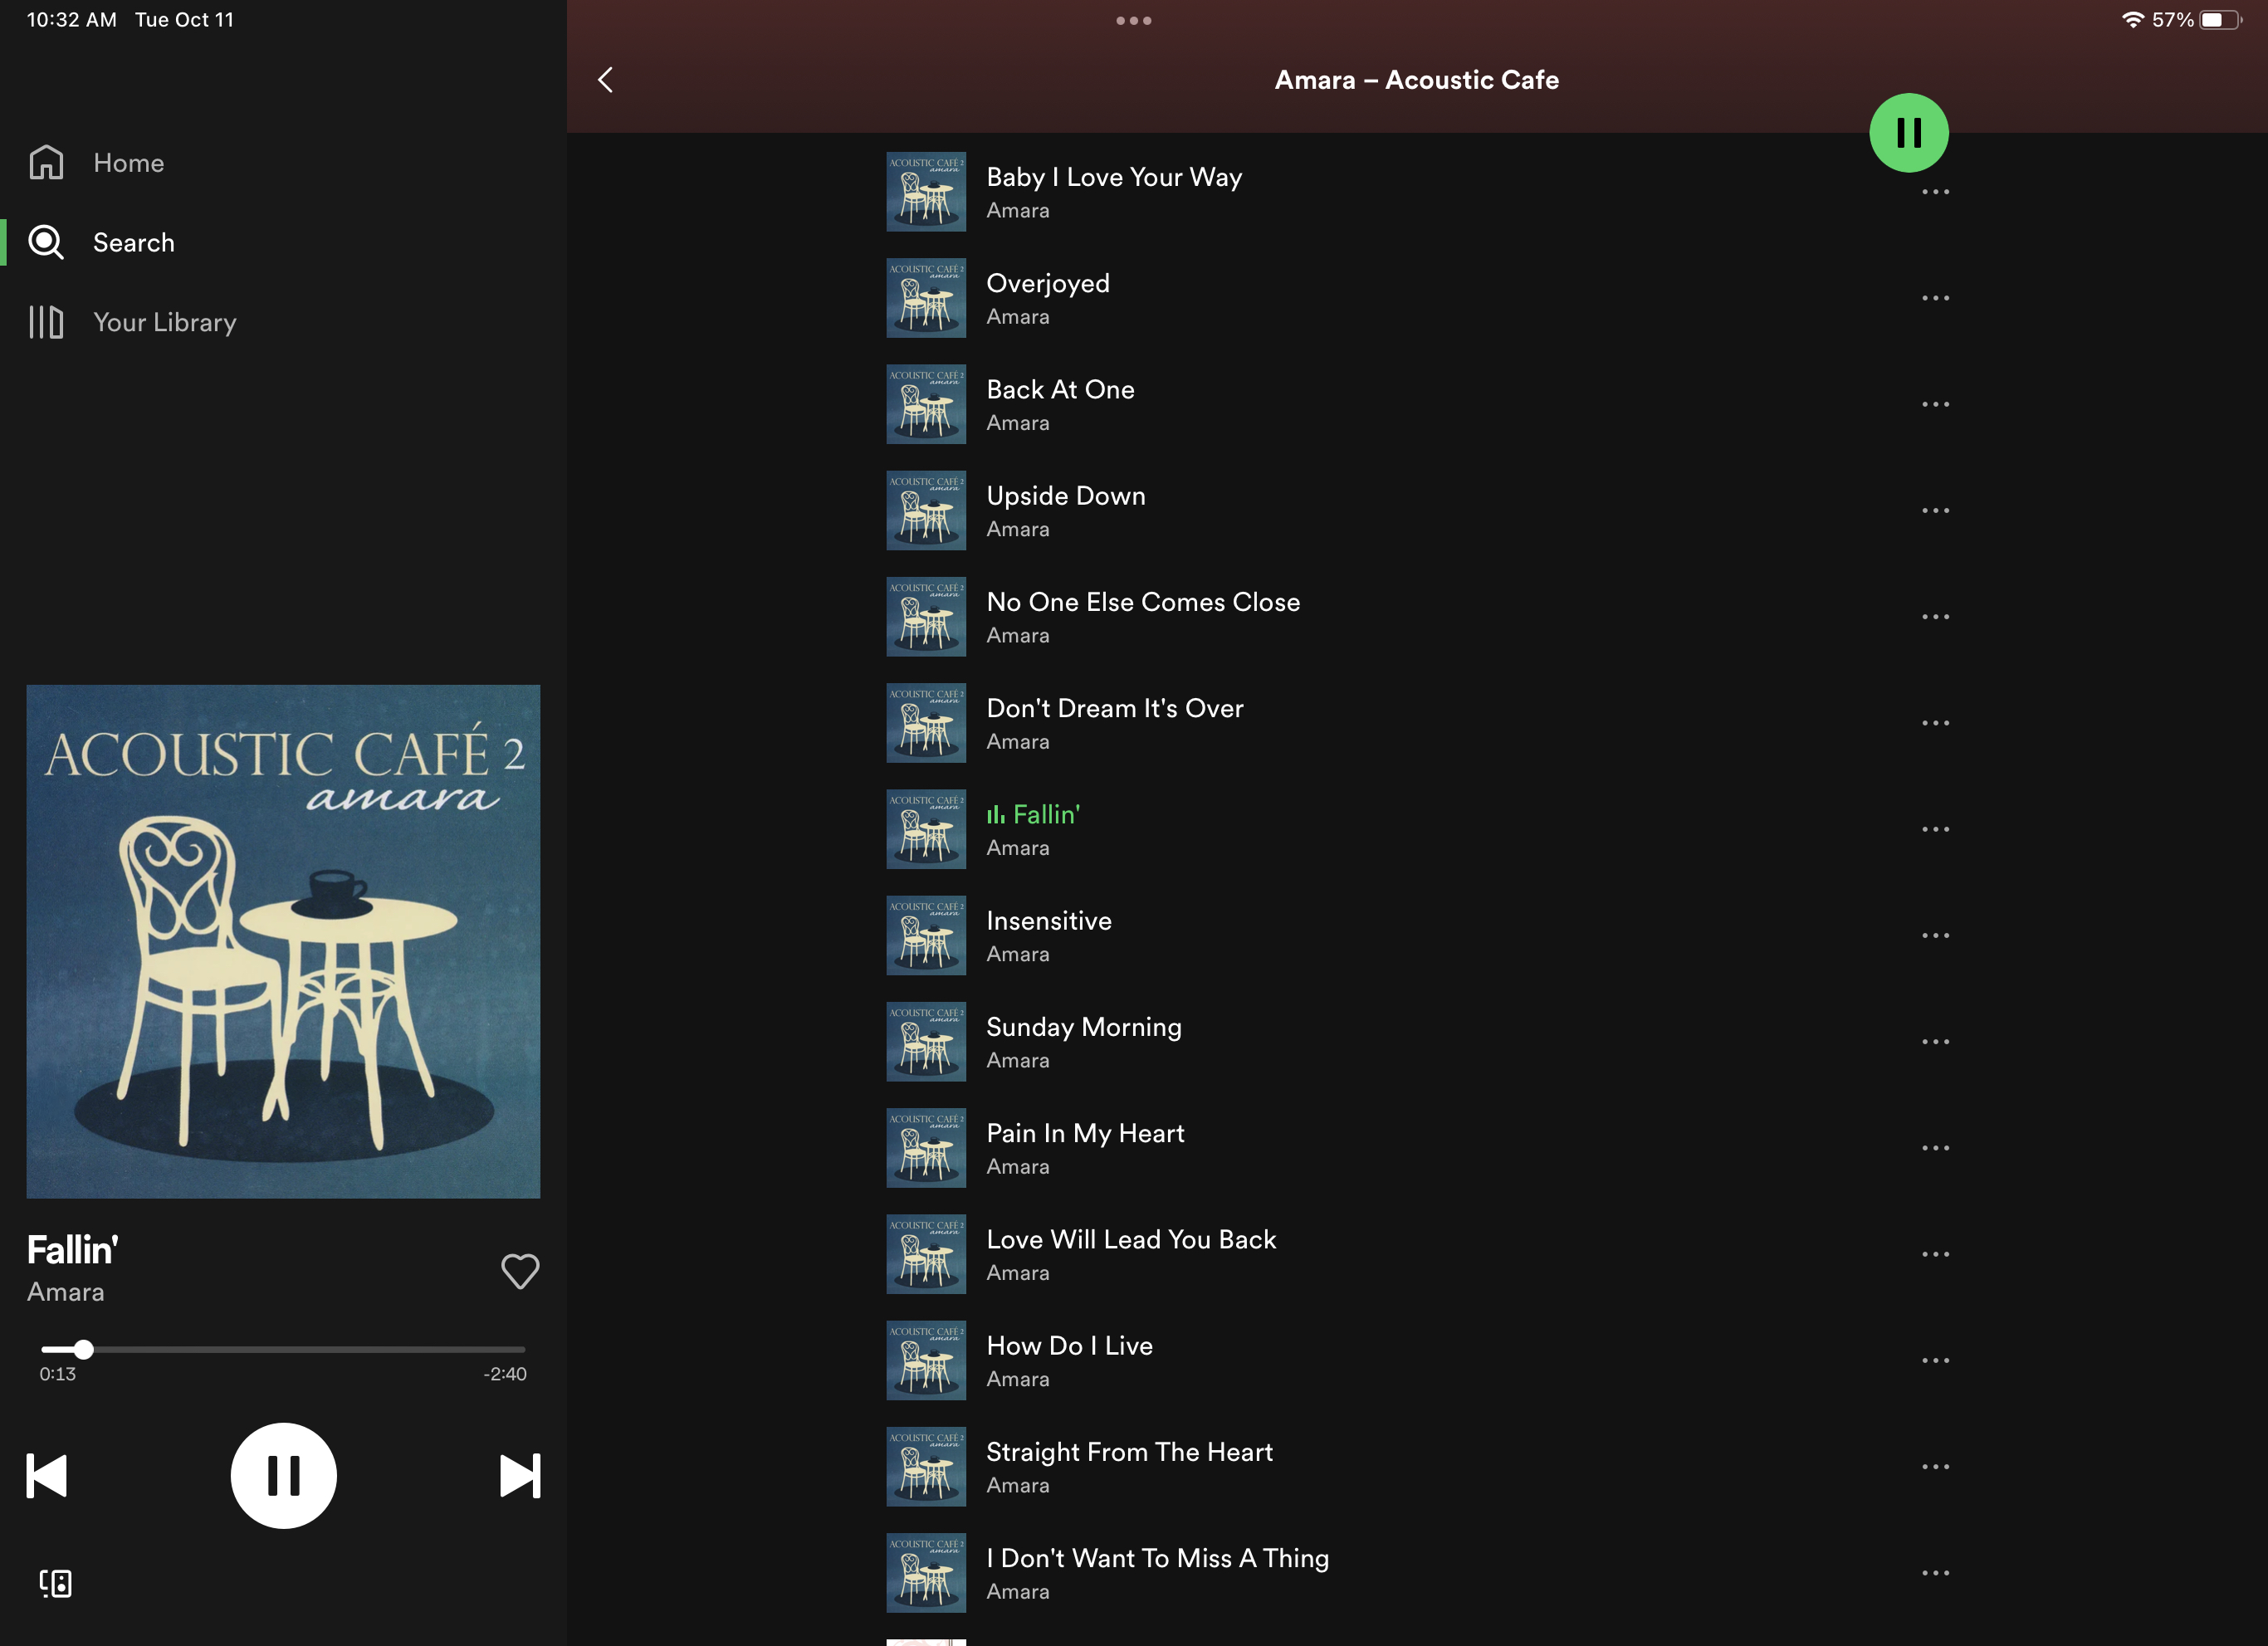This screenshot has height=1646, width=2268.
Task: Open the three-dot multitasking menu at top
Action: [x=1134, y=20]
